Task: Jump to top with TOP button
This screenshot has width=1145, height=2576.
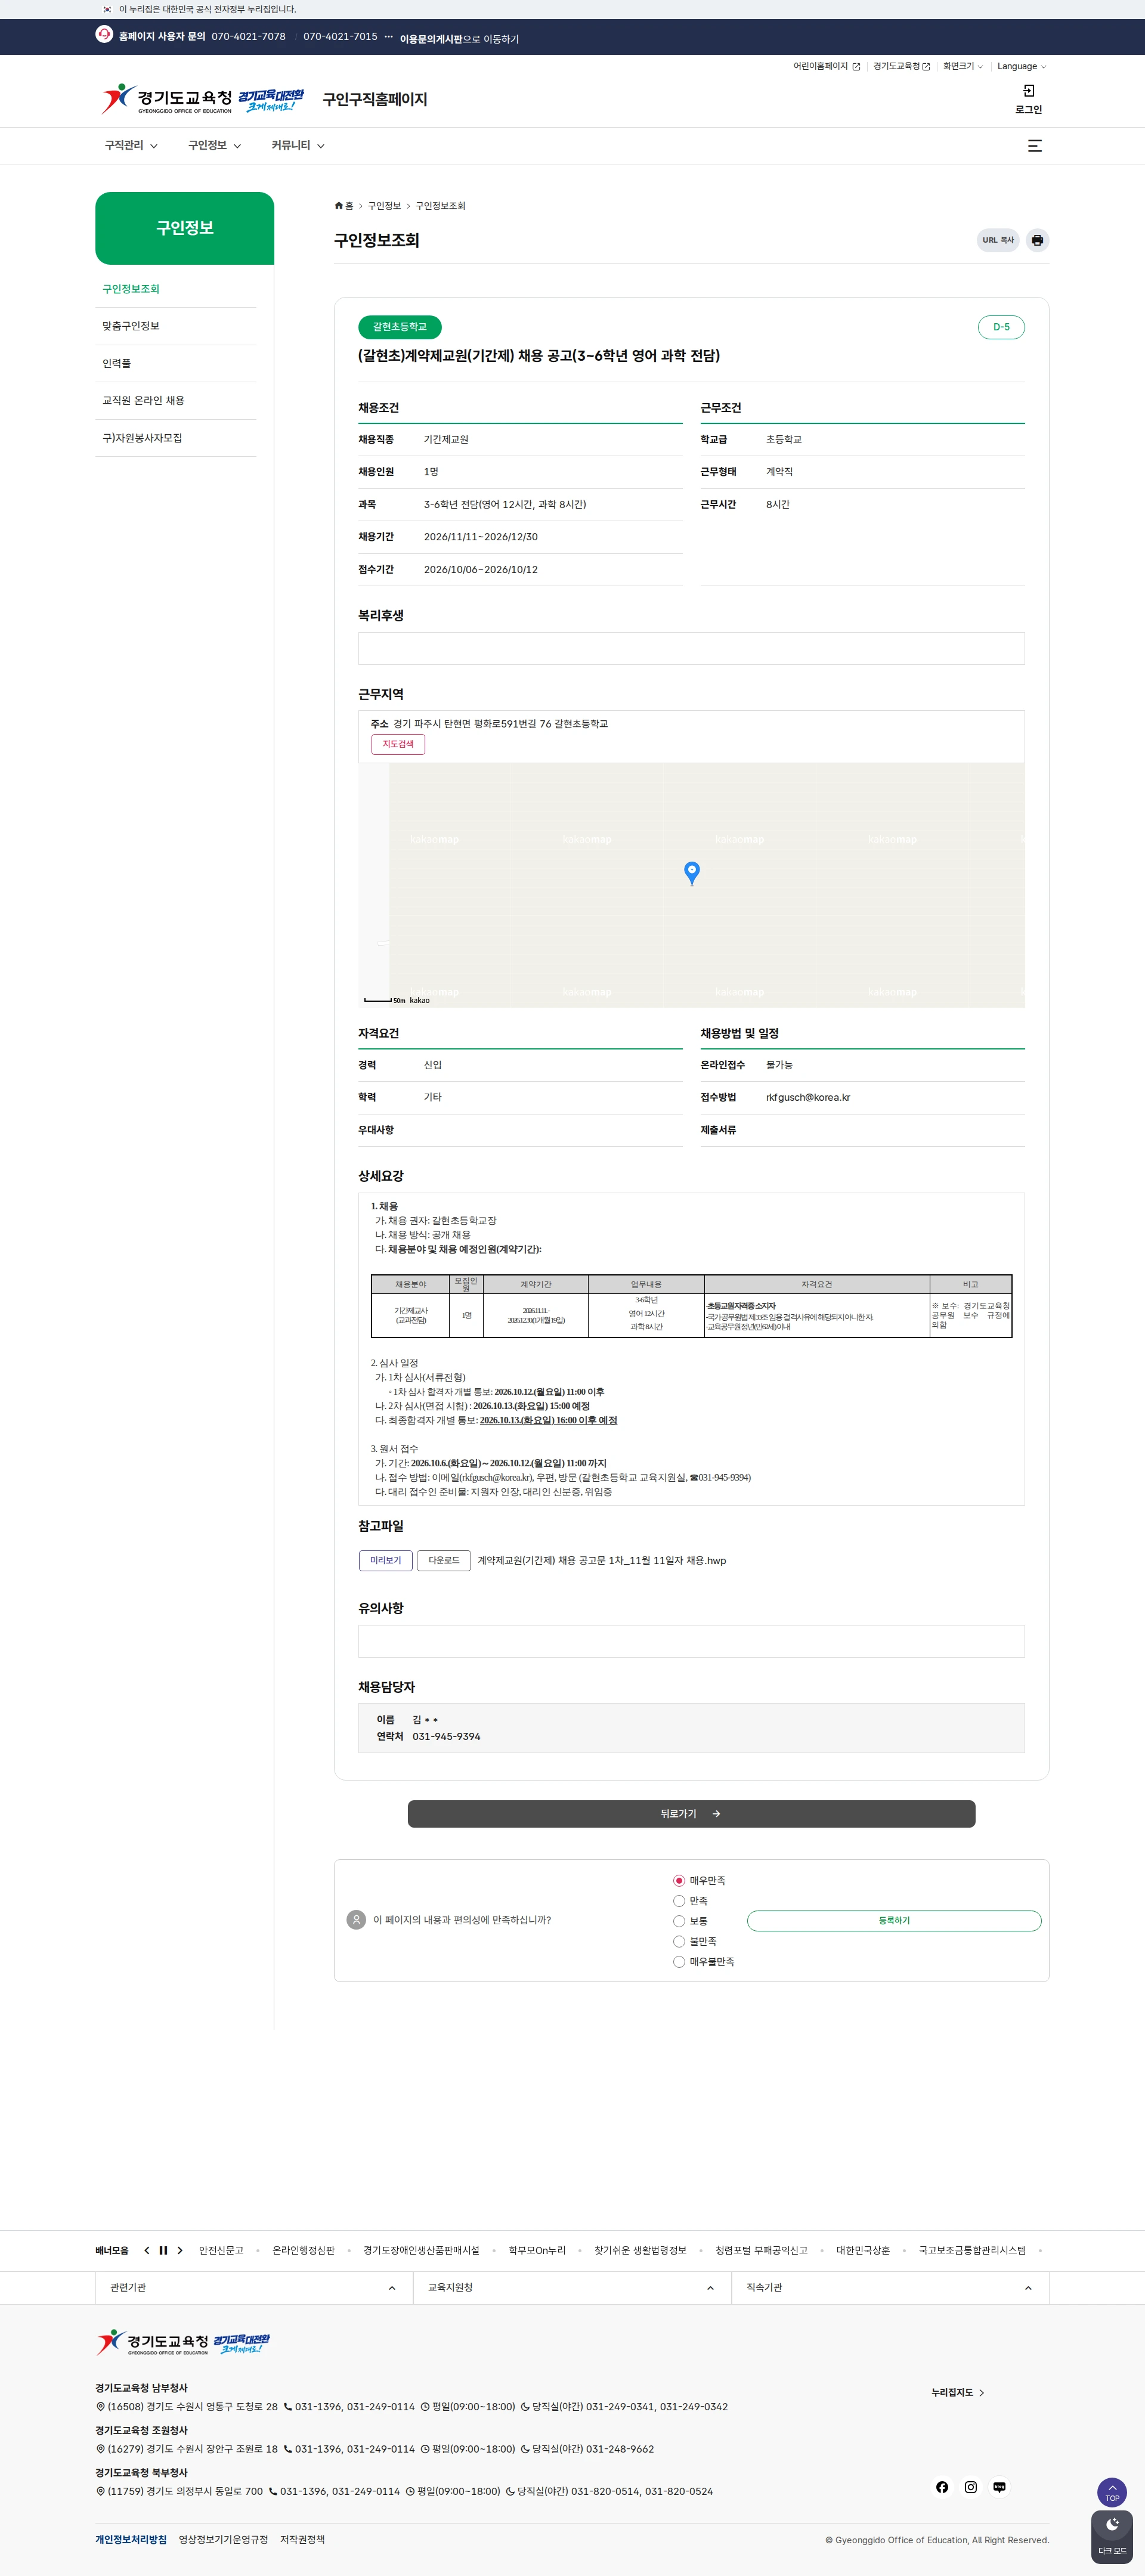Action: (x=1112, y=2492)
